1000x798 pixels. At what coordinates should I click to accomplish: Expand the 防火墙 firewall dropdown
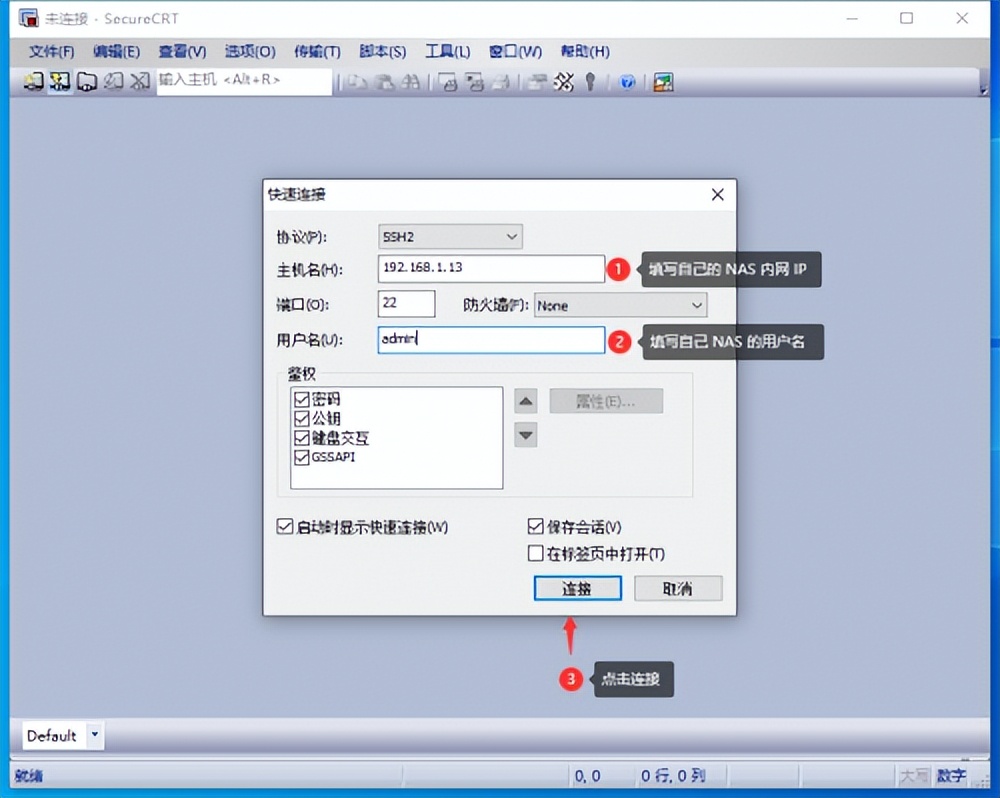click(696, 304)
